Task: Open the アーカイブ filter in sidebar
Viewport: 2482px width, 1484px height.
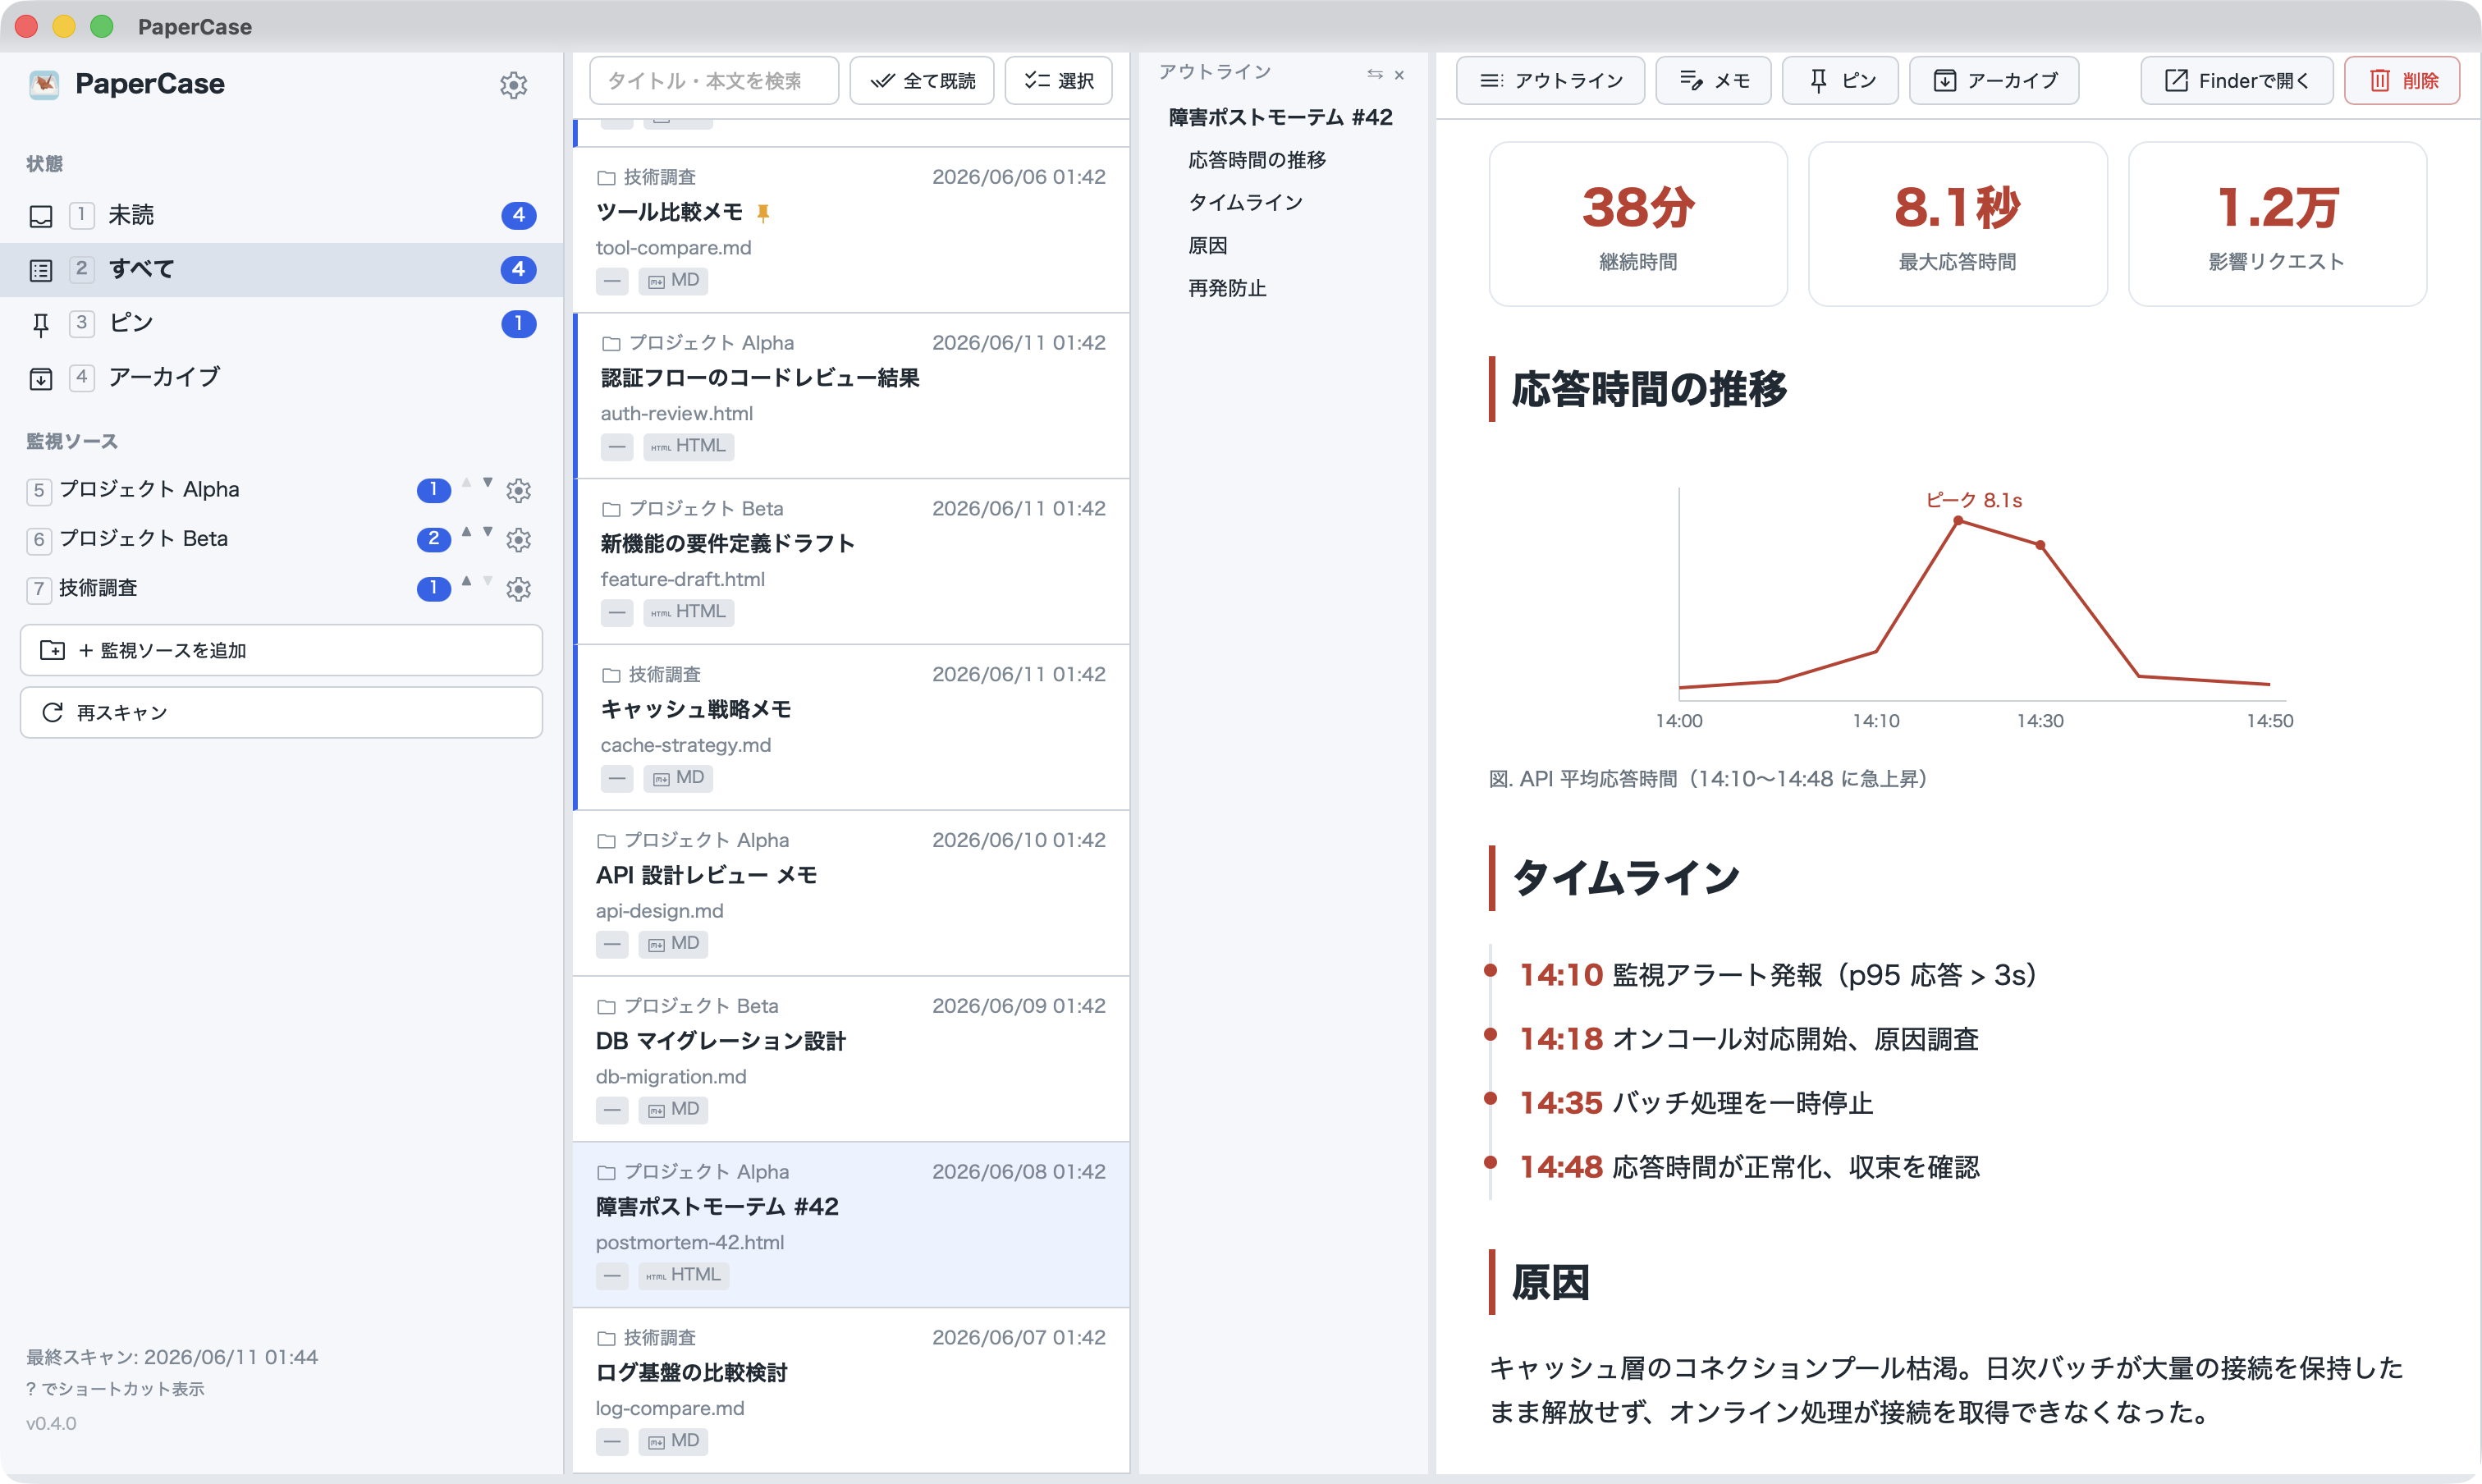Action: (x=281, y=377)
